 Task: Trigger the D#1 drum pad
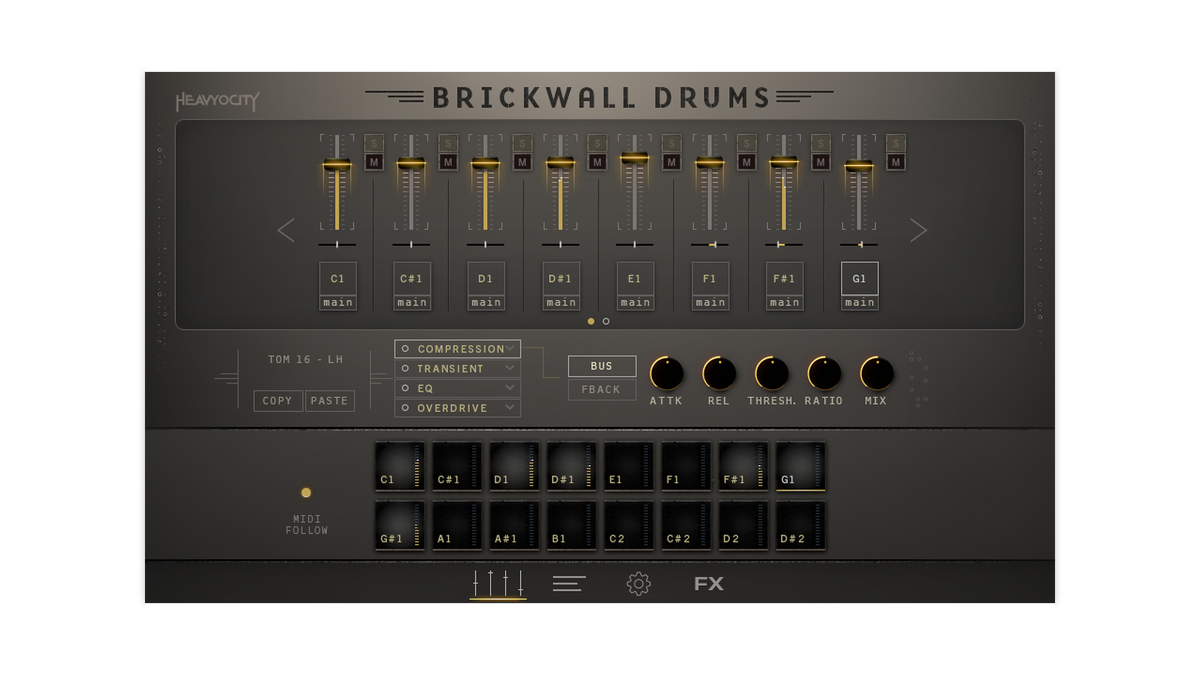click(x=571, y=467)
